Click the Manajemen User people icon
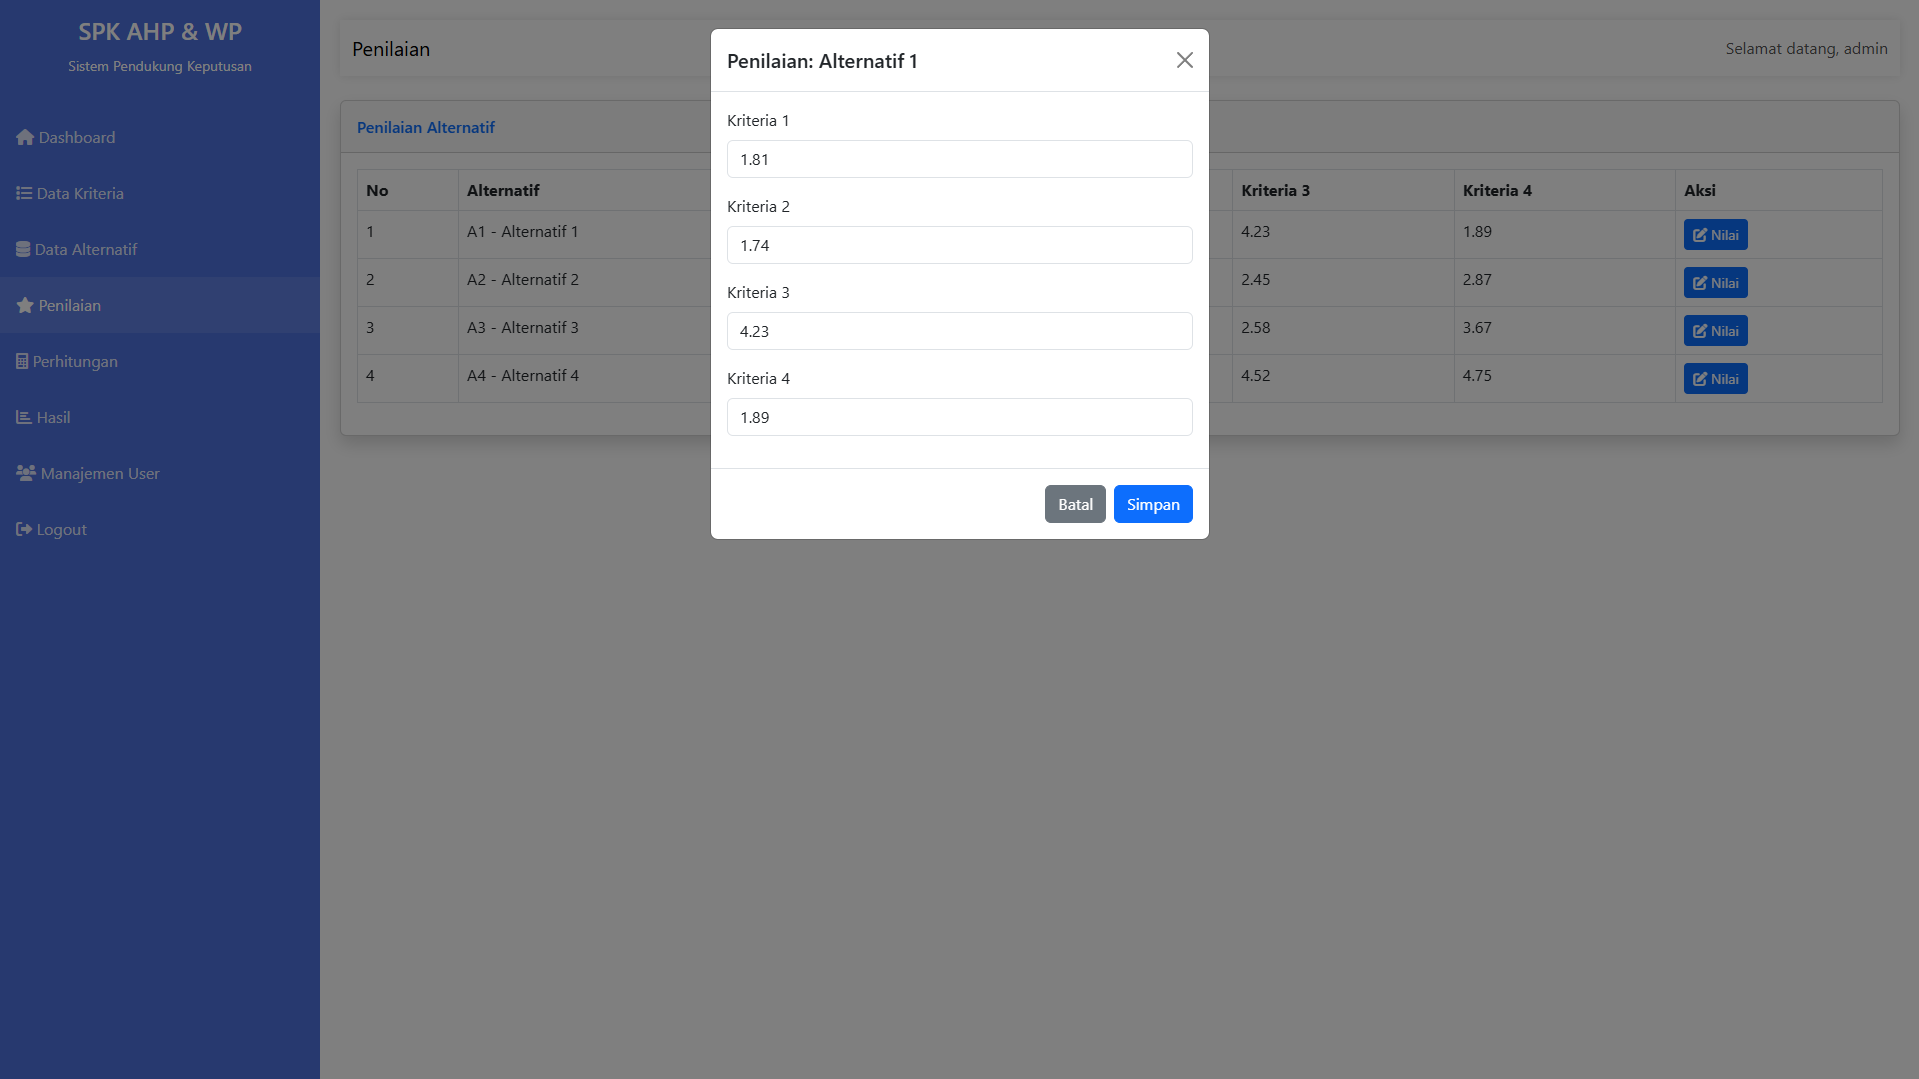The image size is (1919, 1079). click(26, 474)
